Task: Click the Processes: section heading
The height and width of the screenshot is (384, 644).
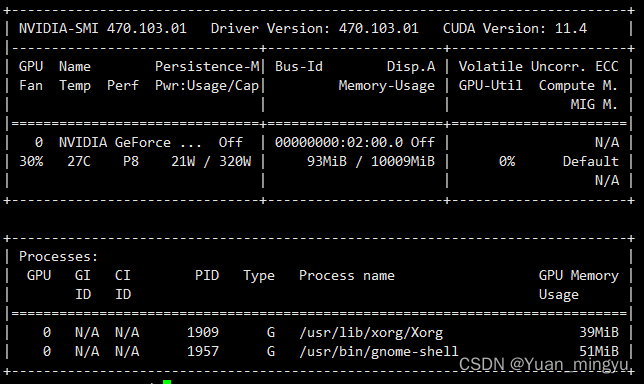Action: click(59, 257)
